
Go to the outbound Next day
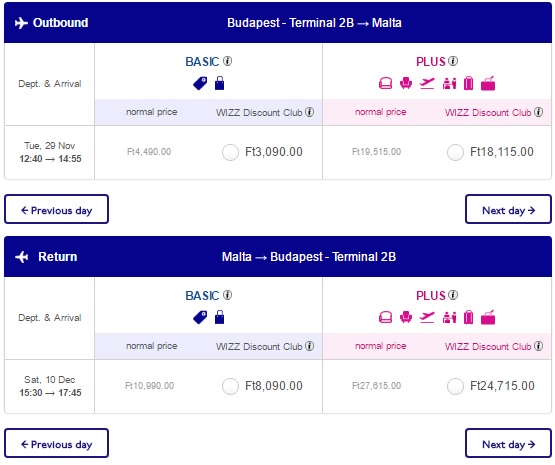pos(508,209)
